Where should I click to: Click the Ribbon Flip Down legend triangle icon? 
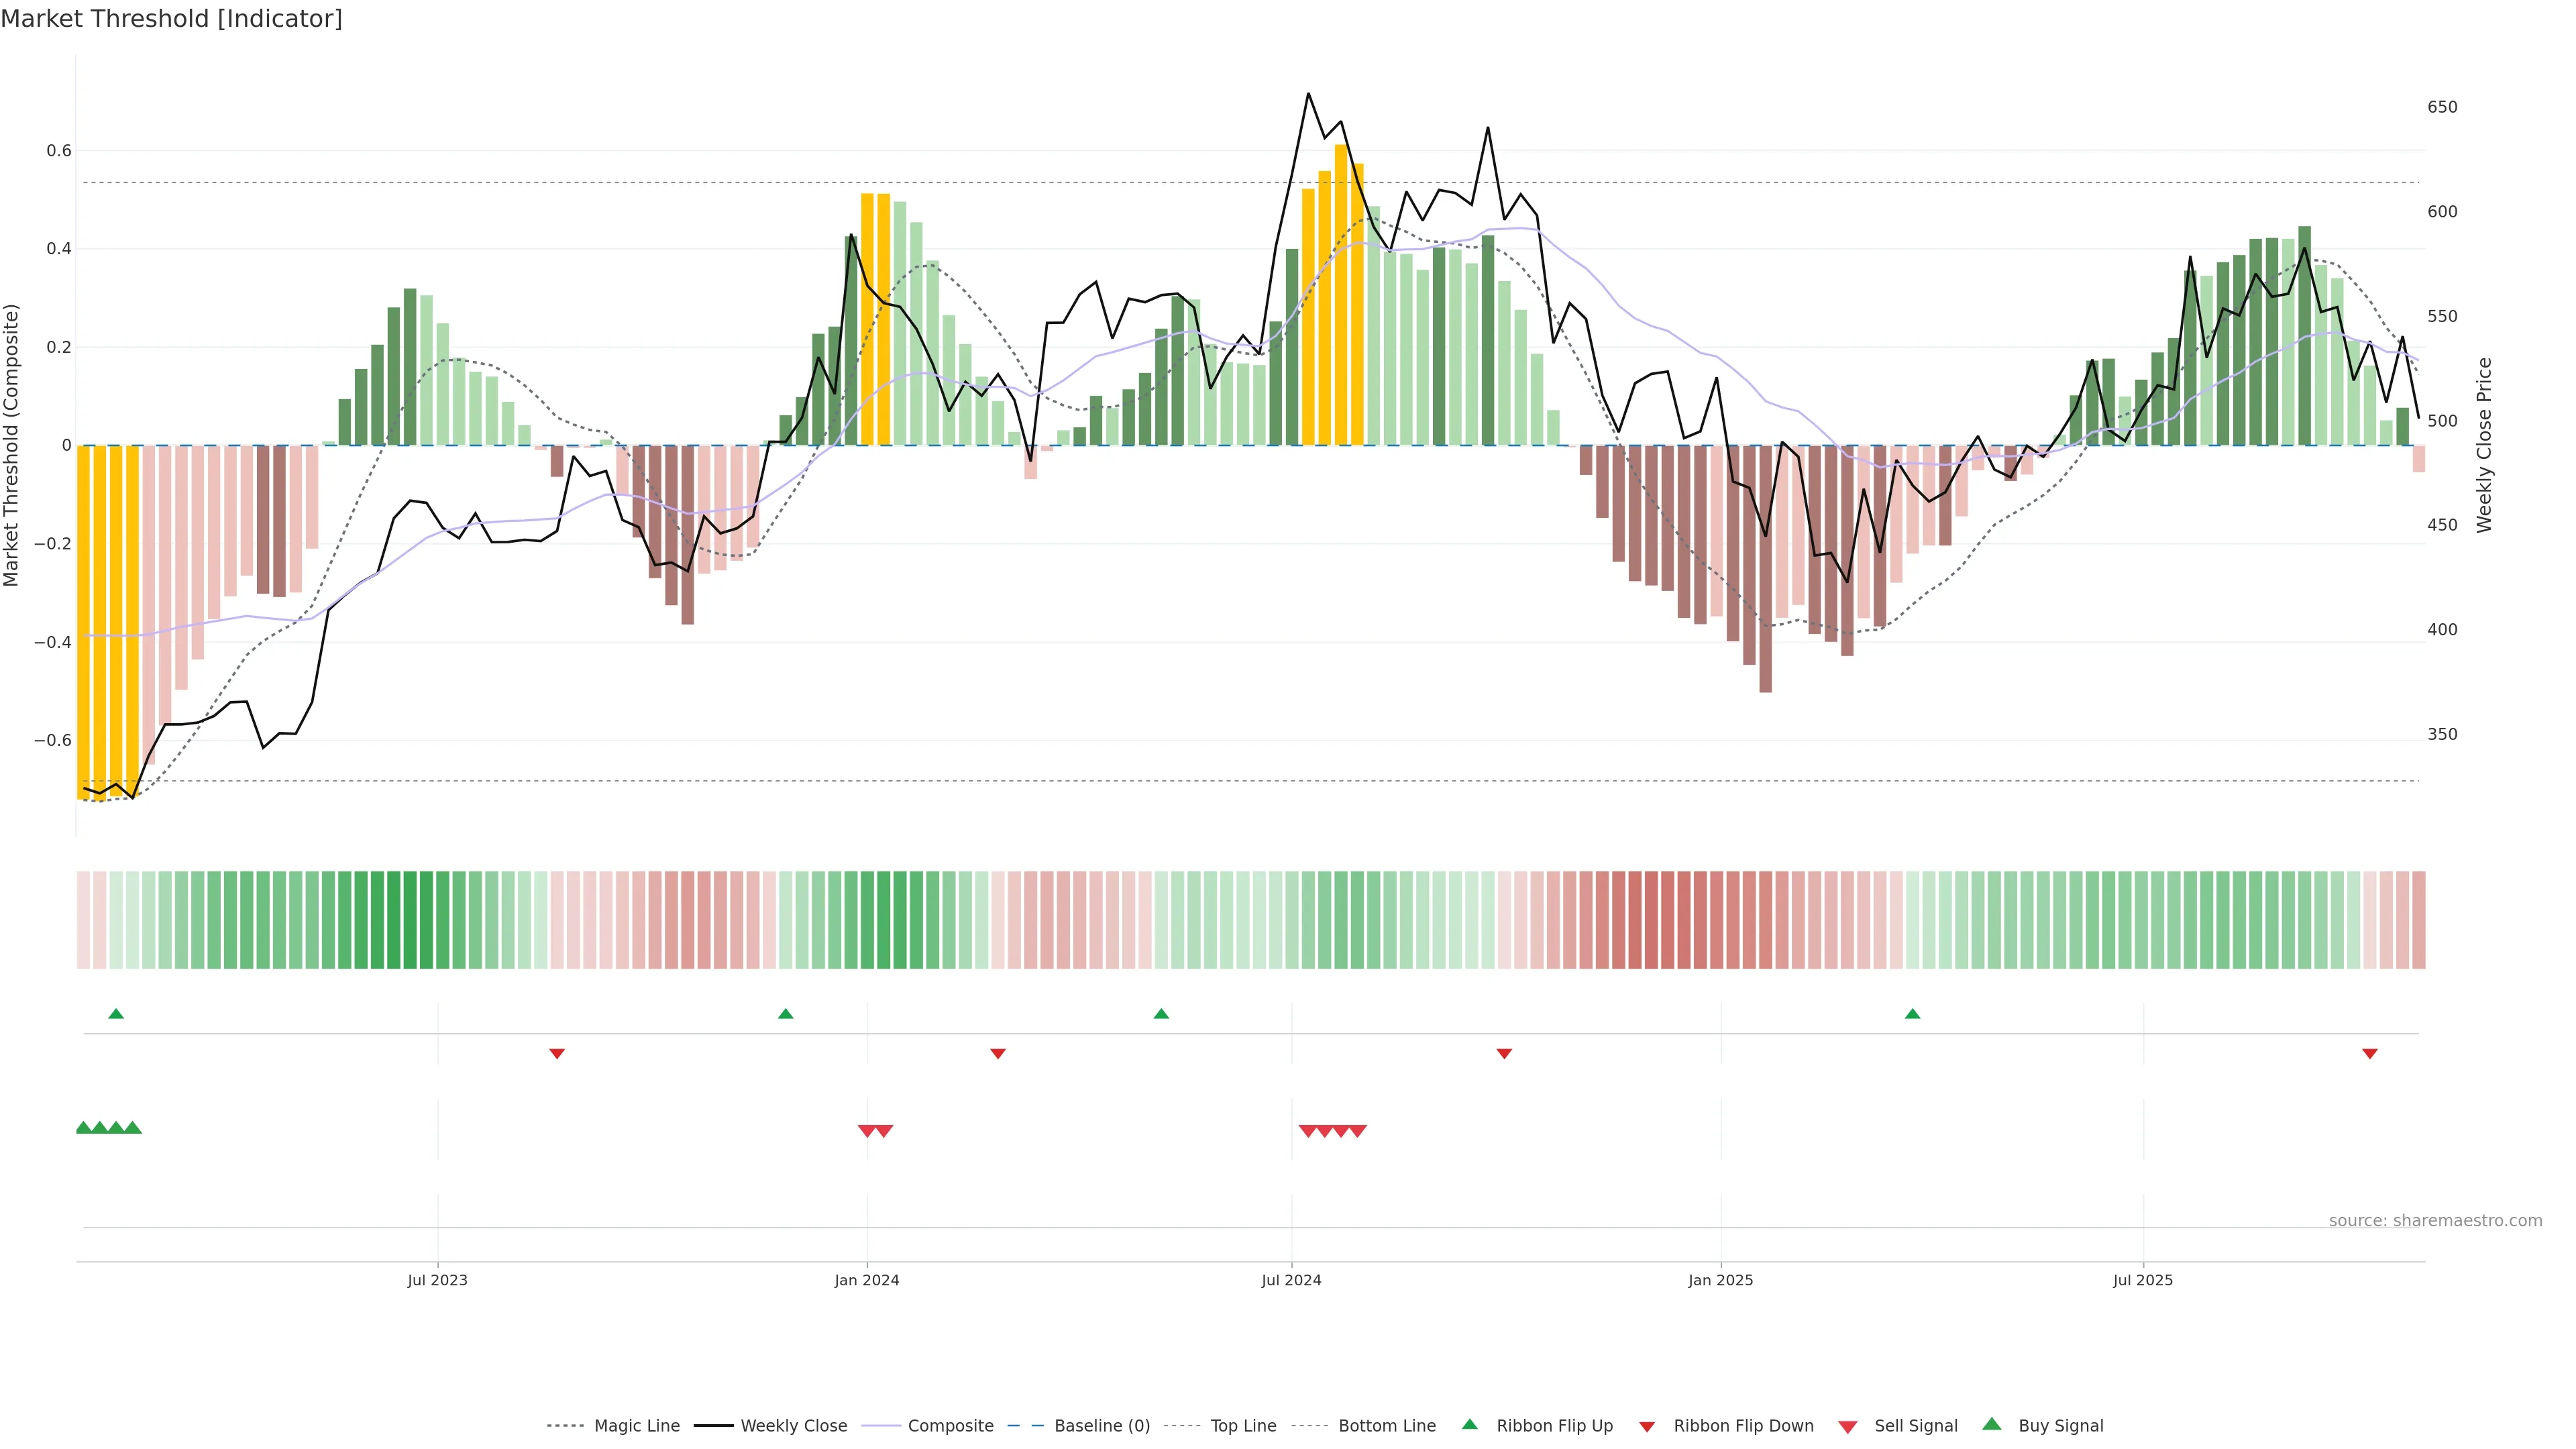(1647, 1427)
